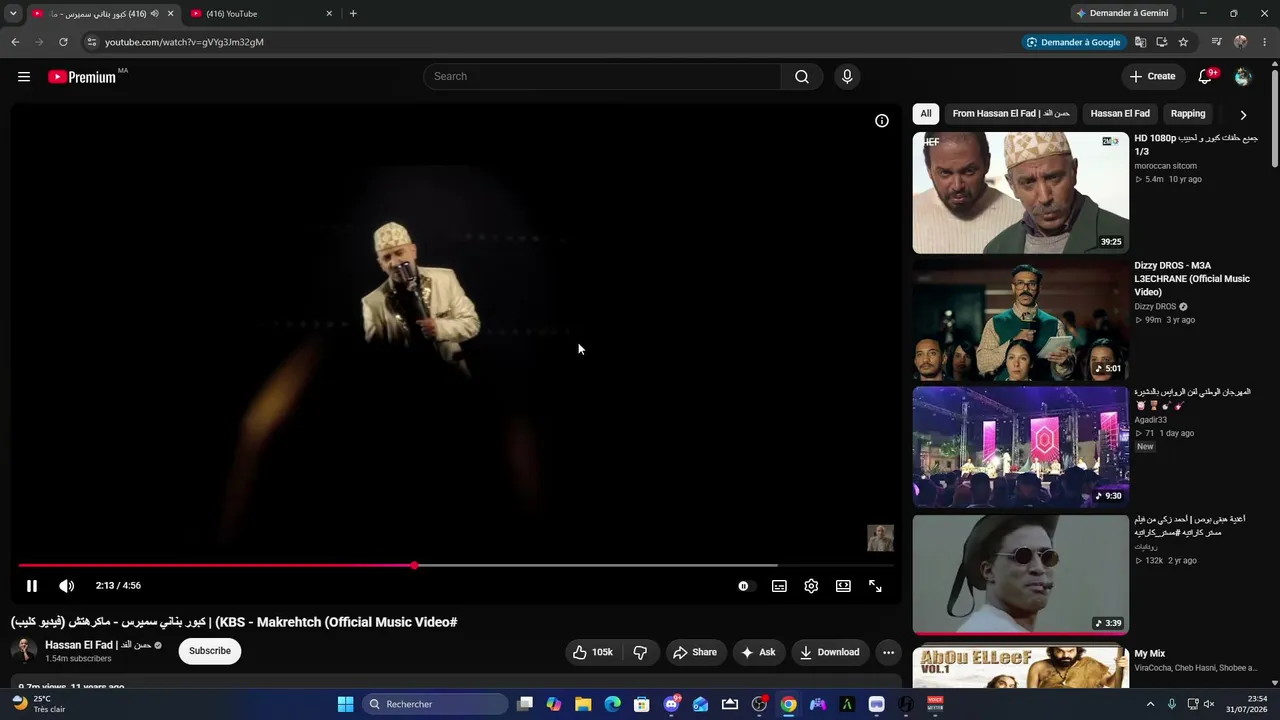The width and height of the screenshot is (1280, 720).
Task: Mute the playing tab via speaker icon
Action: click(x=154, y=14)
